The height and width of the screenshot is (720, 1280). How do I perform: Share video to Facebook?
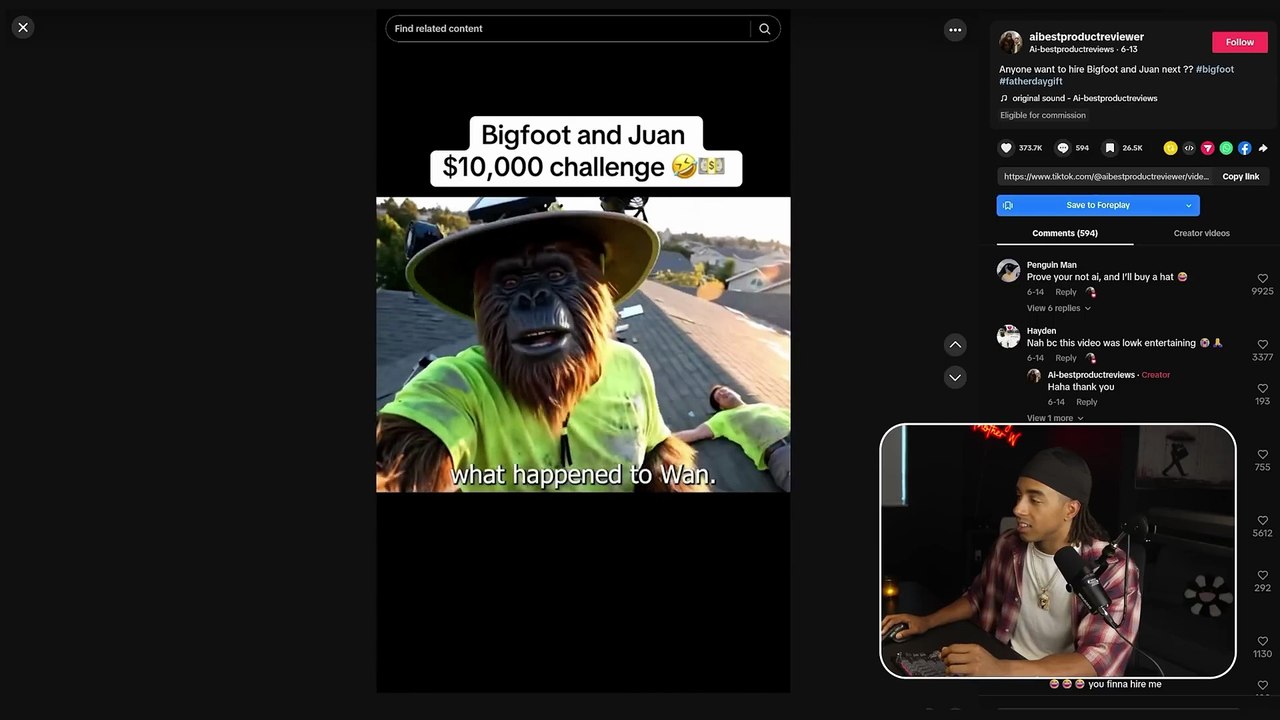[1244, 148]
